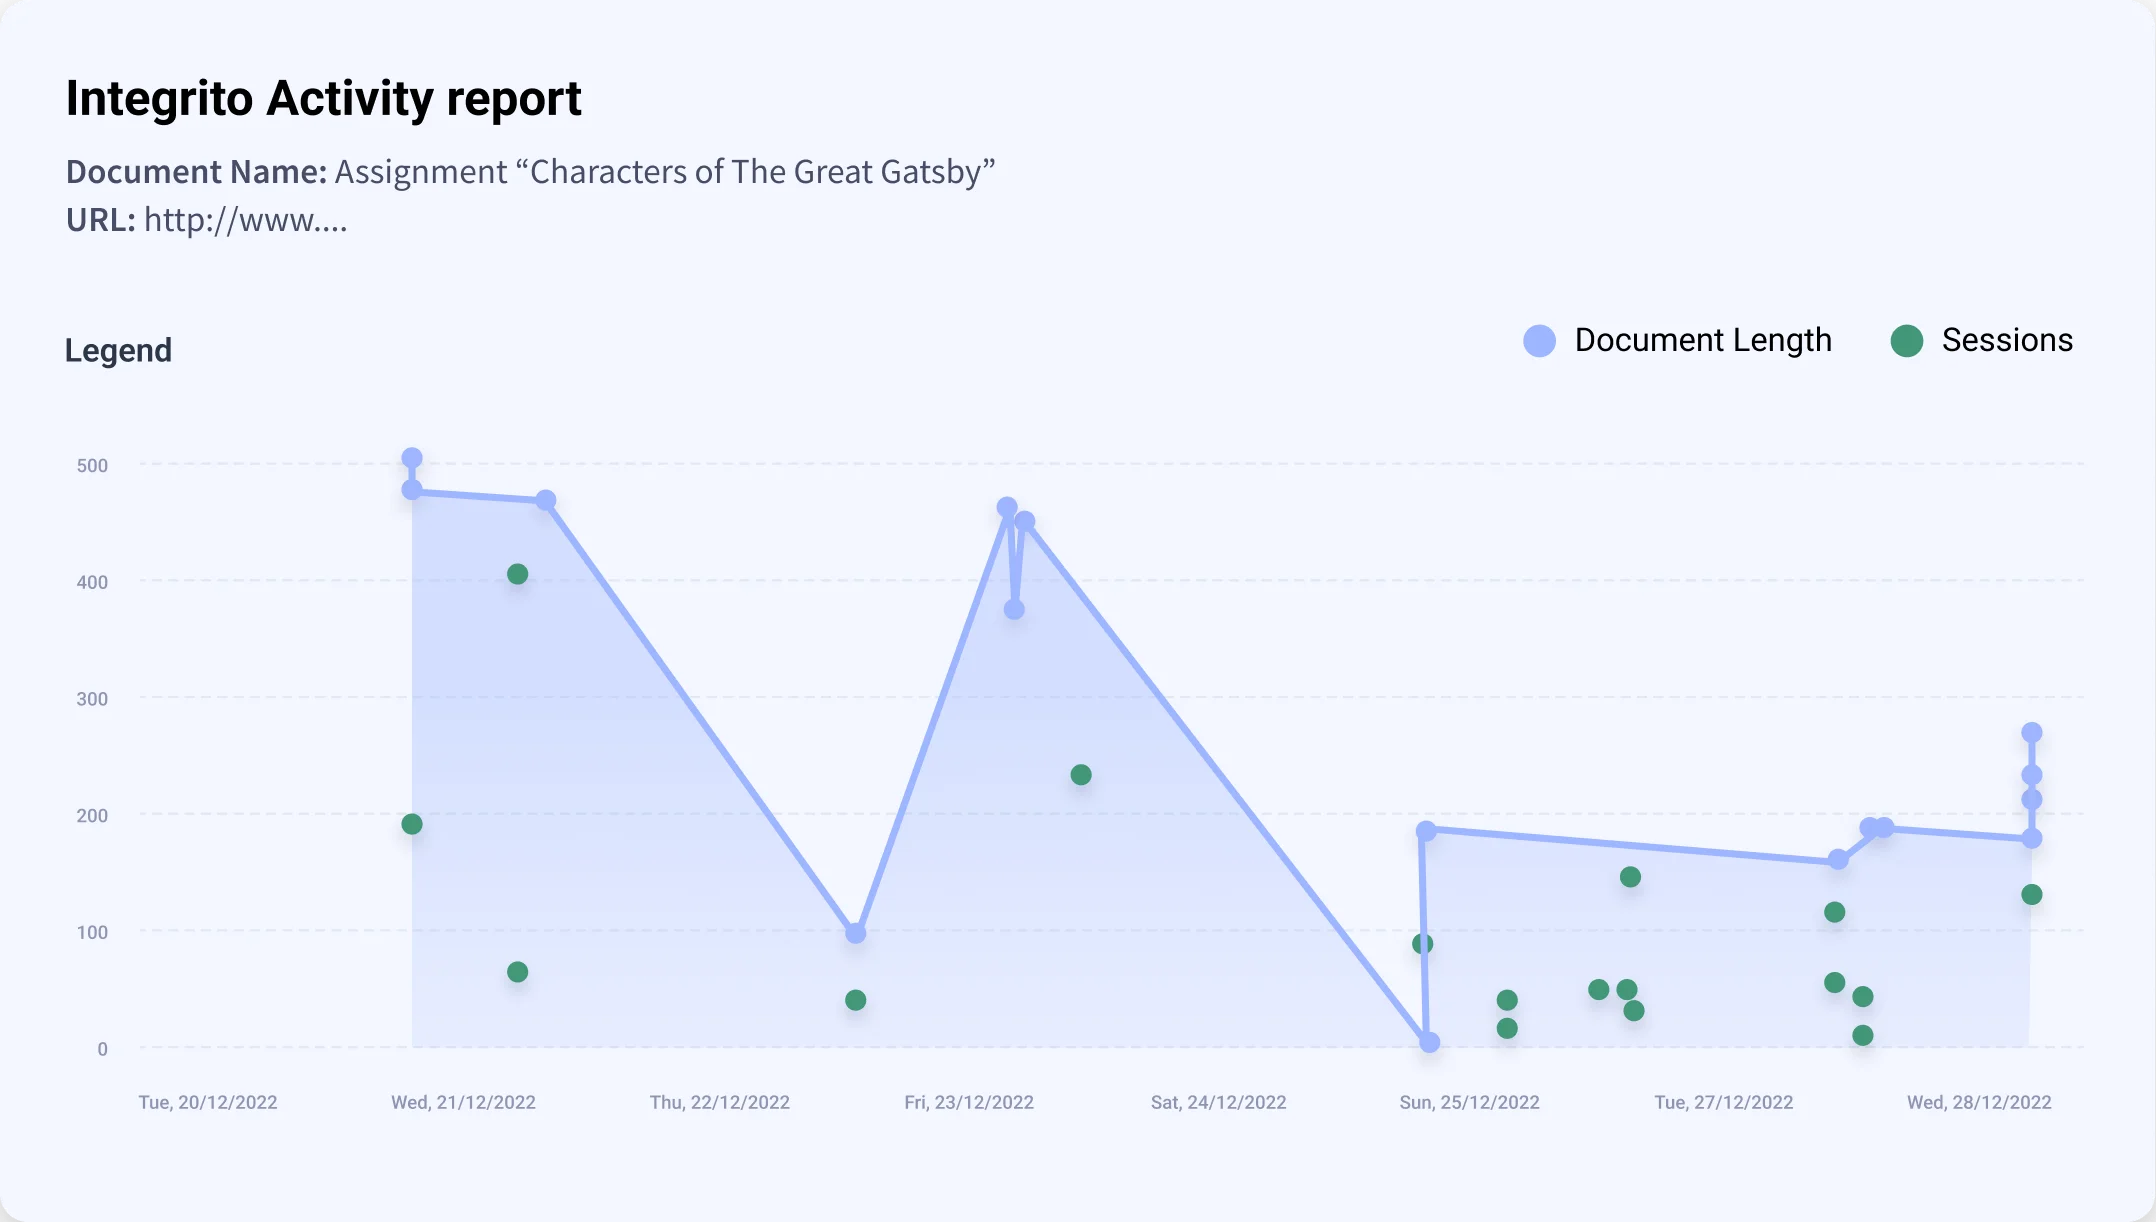Select the Sessions dot between 200 and 300
Viewport: 2156px width, 1222px height.
point(1081,775)
